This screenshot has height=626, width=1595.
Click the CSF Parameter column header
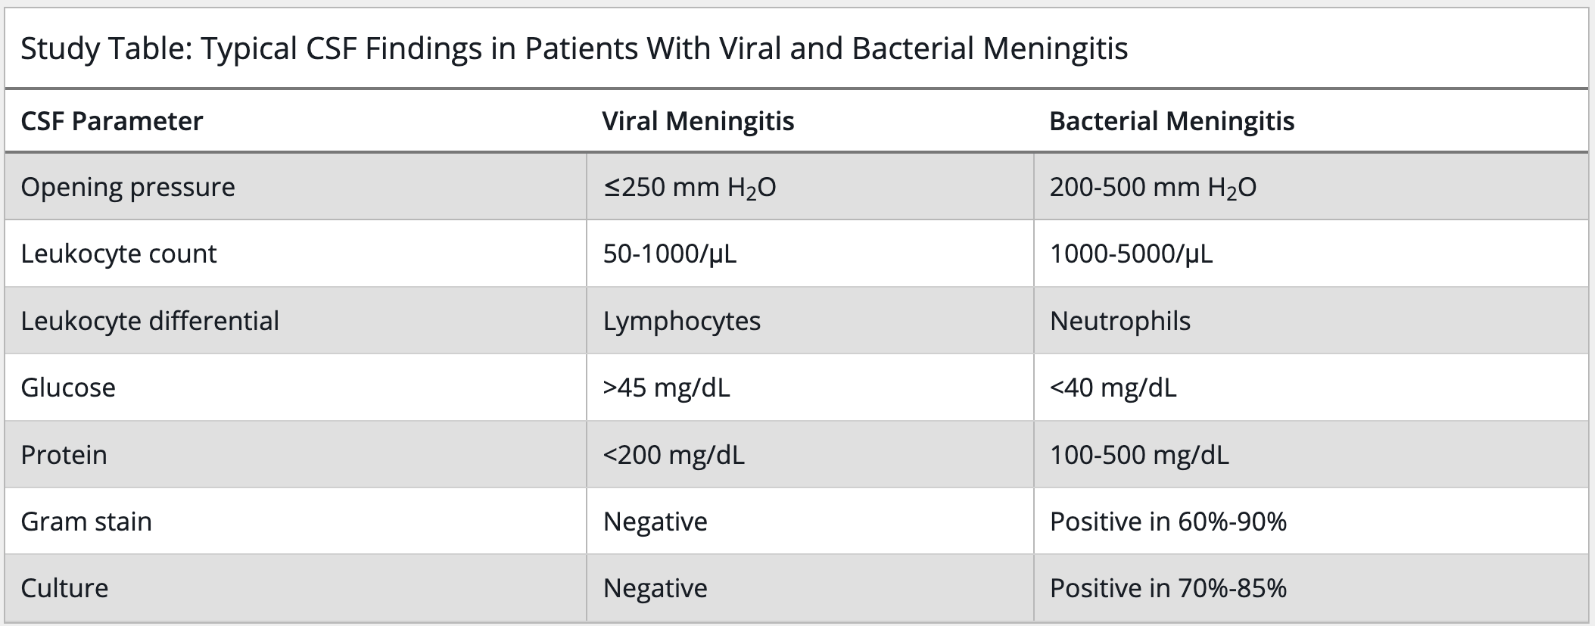tap(112, 121)
